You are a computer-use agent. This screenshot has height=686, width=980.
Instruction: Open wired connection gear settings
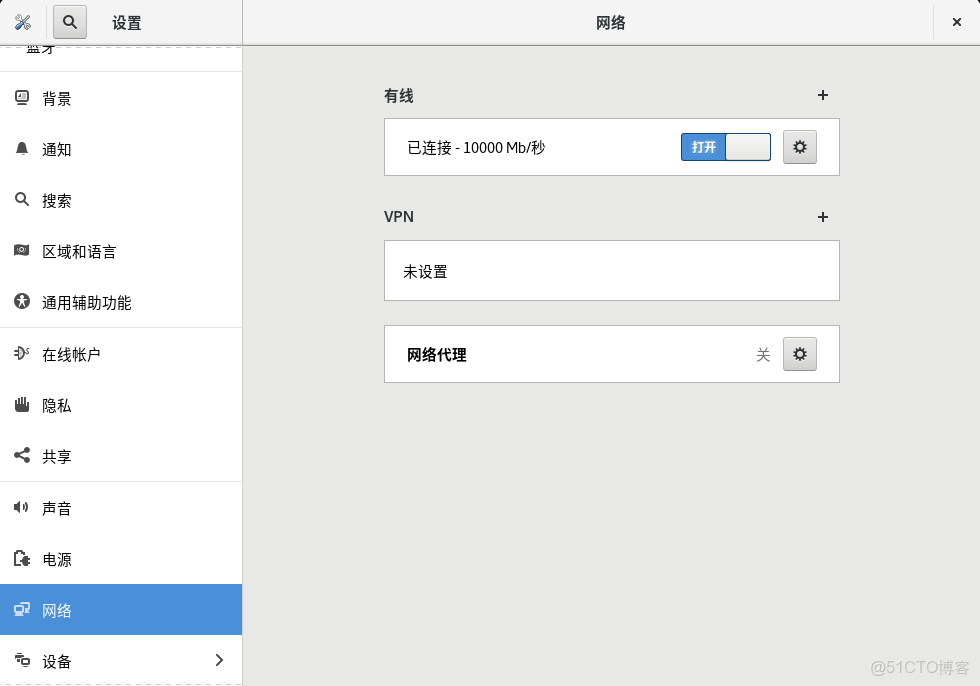coord(799,146)
